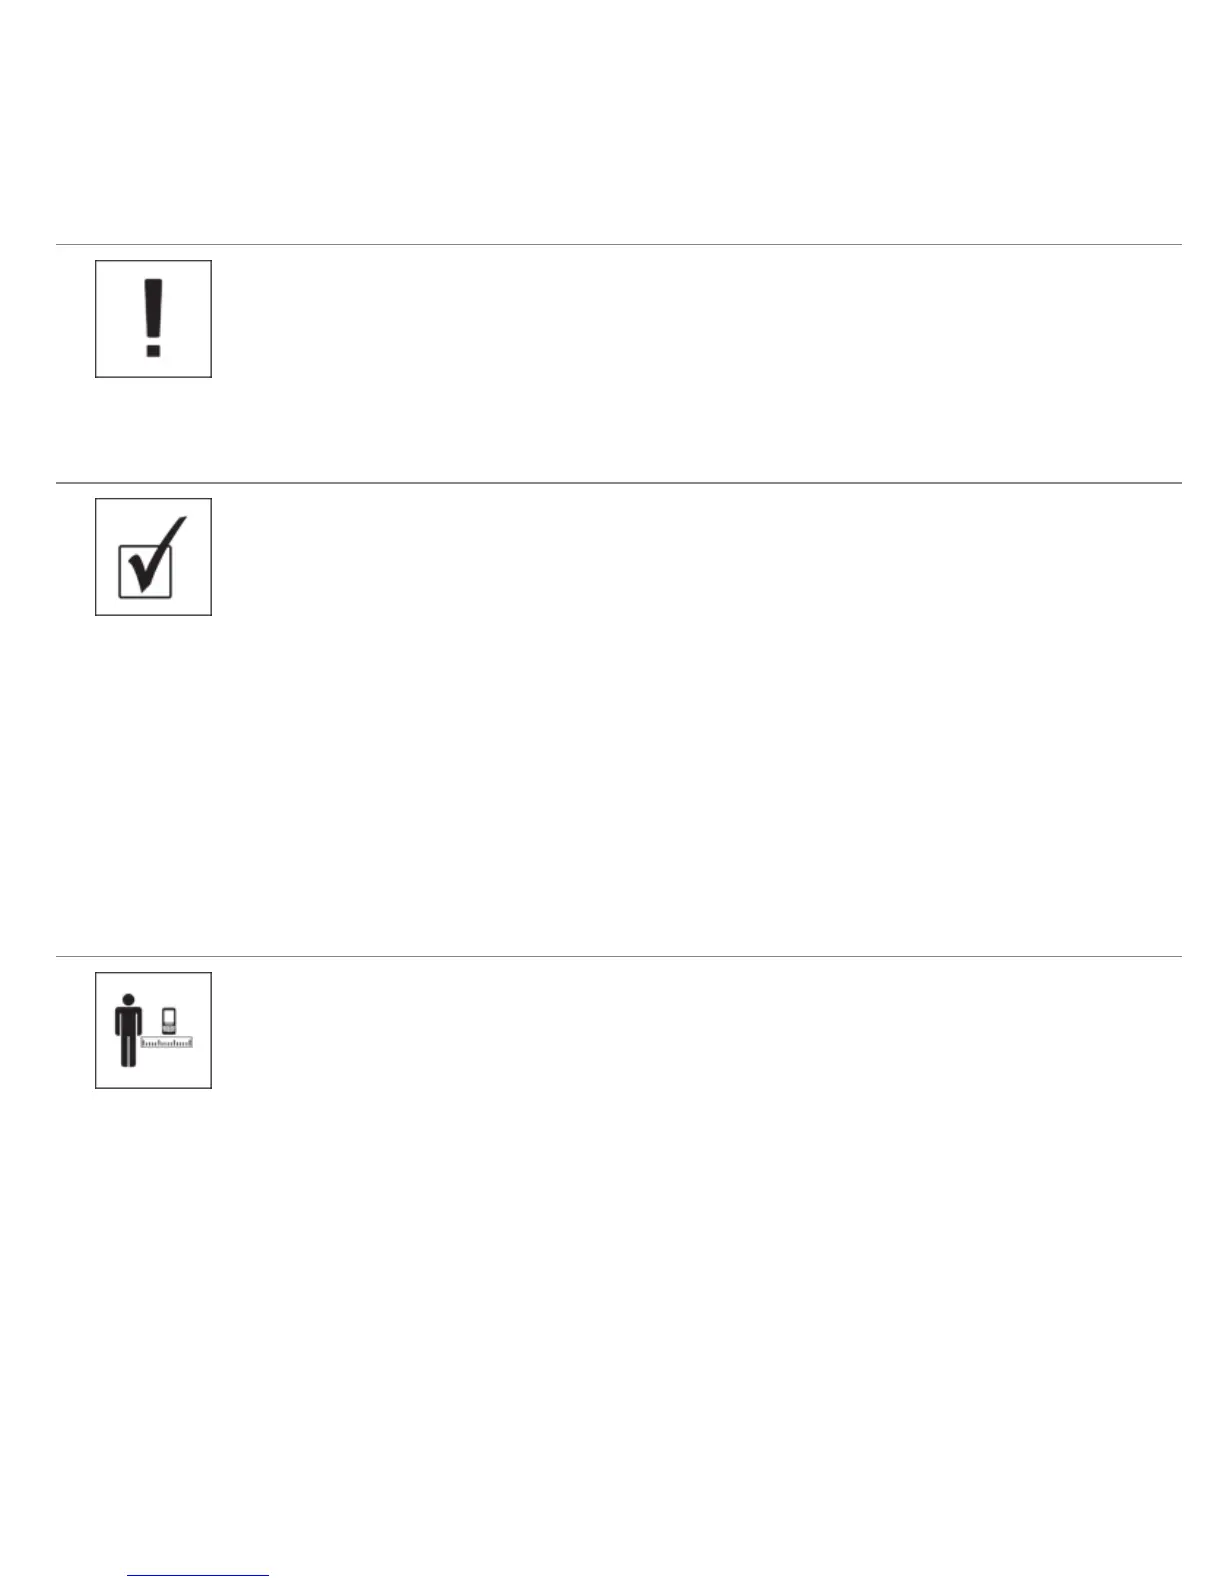Click the divider line above checkmark icon
Image resolution: width=1224 pixels, height=1584 pixels.
tap(618, 483)
